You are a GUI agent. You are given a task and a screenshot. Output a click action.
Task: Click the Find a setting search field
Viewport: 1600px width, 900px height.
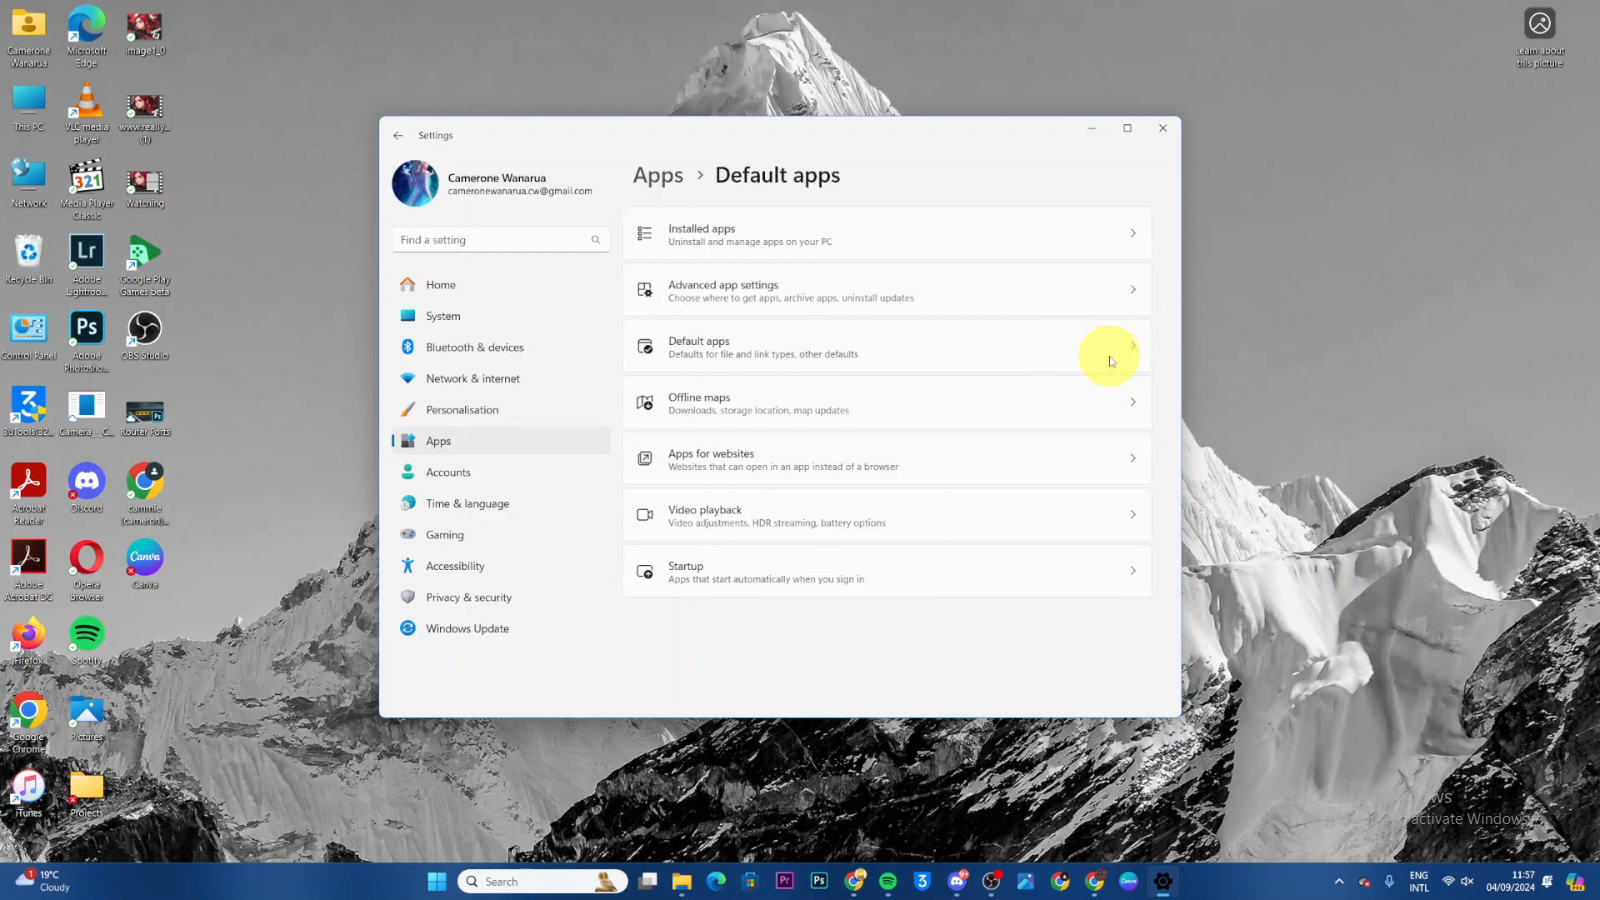pos(501,240)
